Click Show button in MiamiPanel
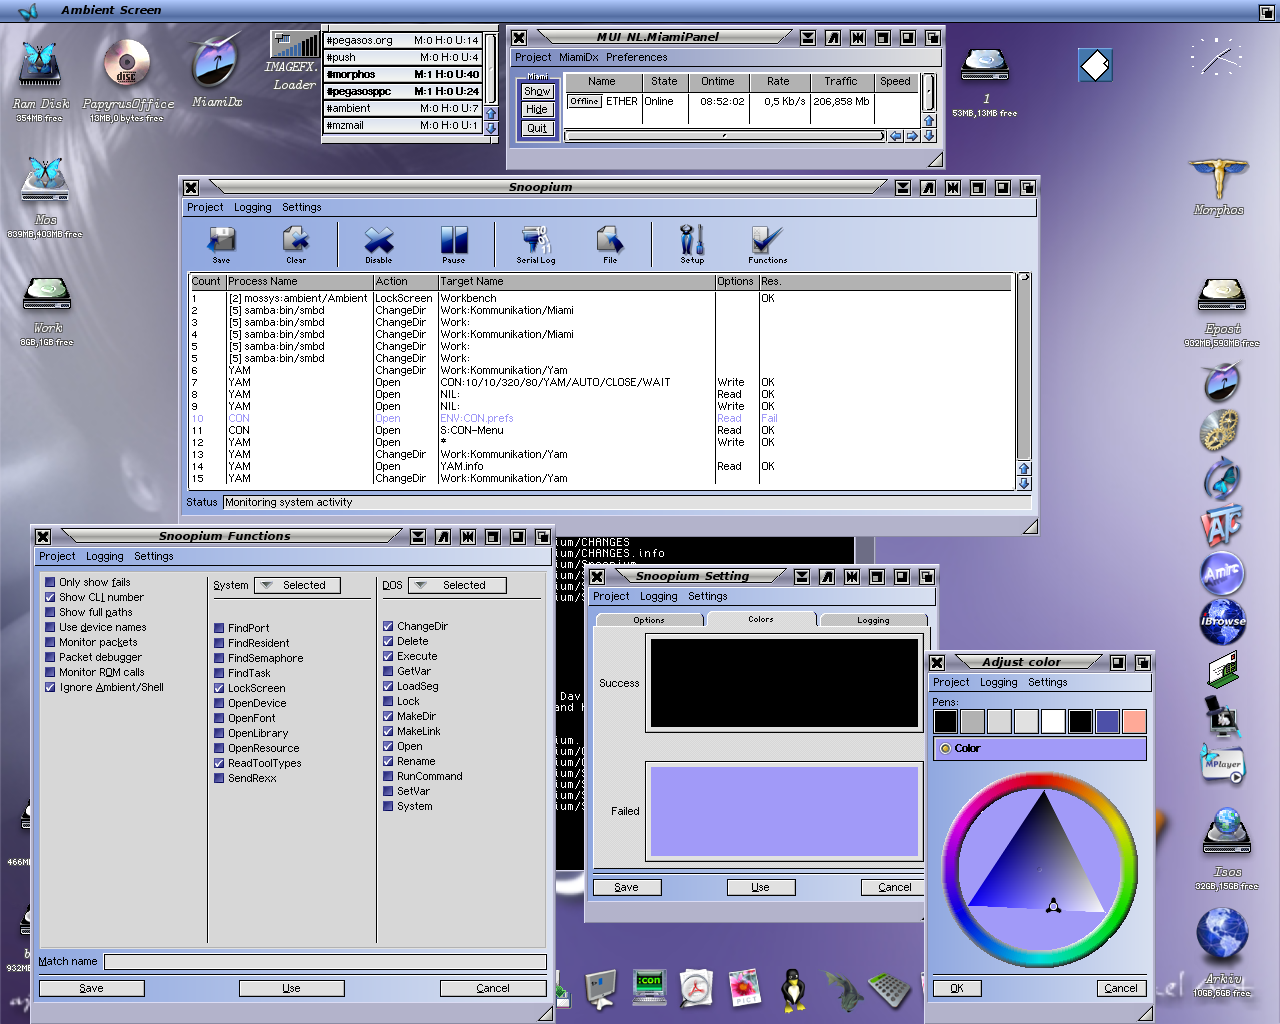The height and width of the screenshot is (1024, 1280). [x=537, y=91]
